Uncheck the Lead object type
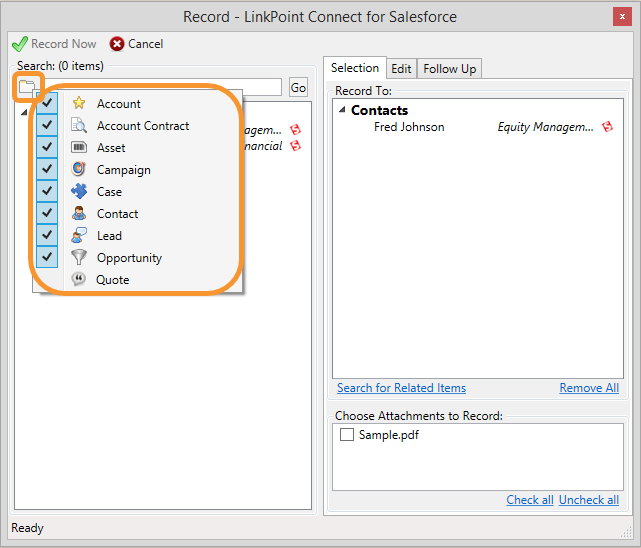Image resolution: width=641 pixels, height=548 pixels. click(x=47, y=235)
